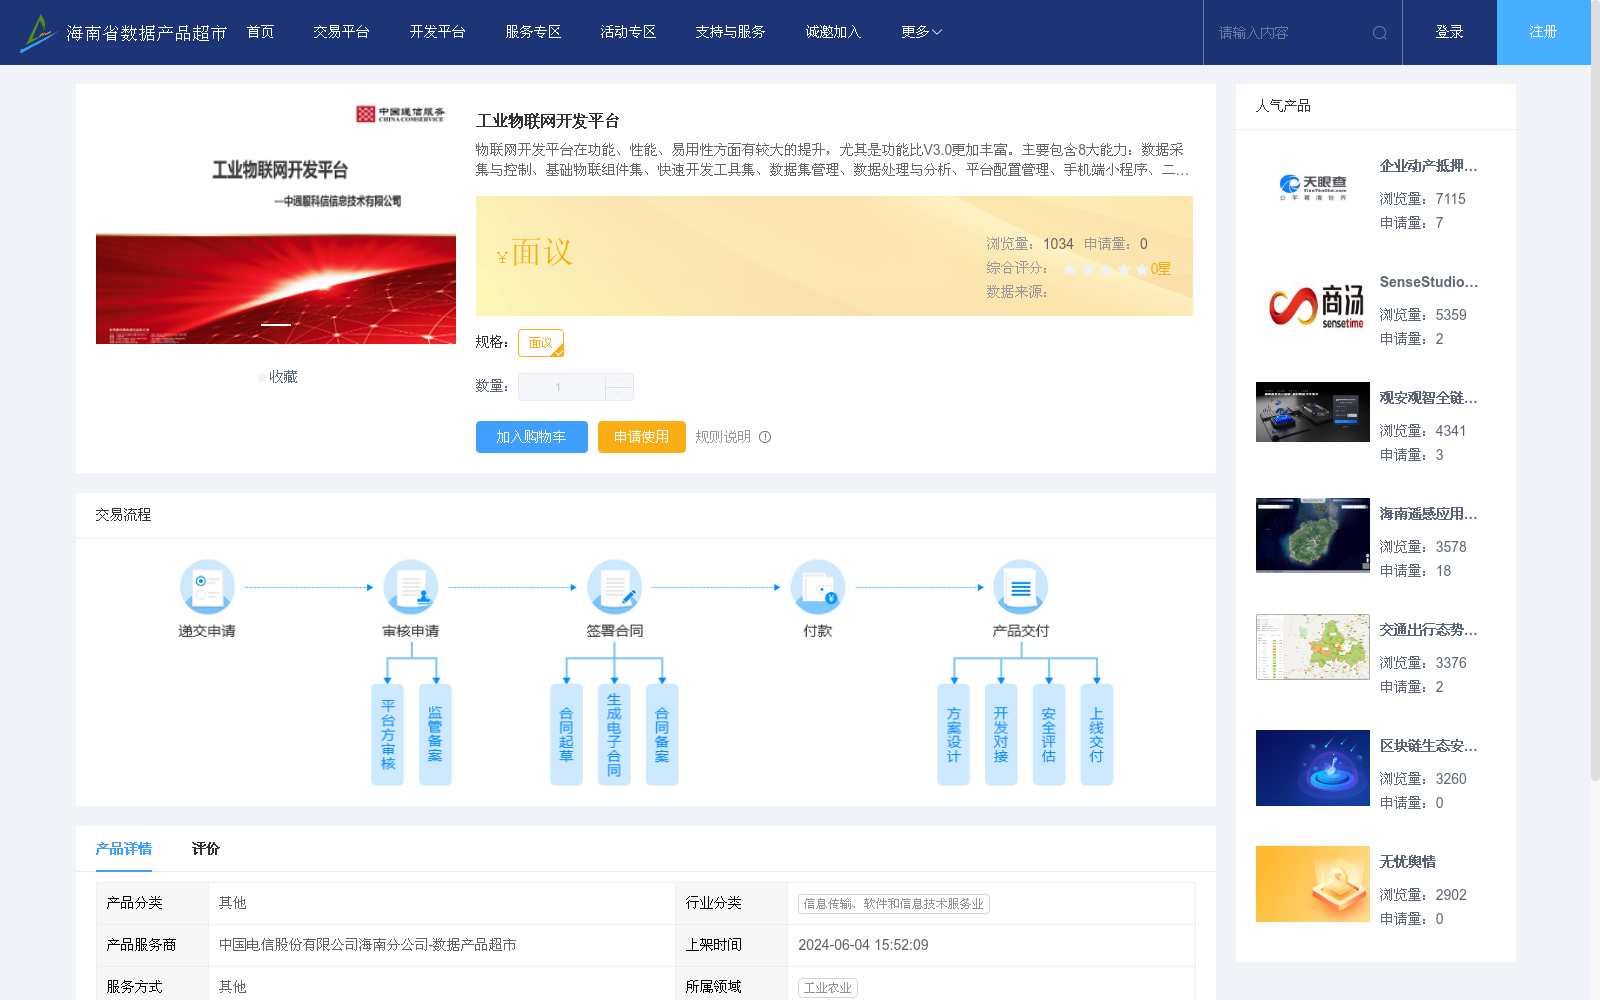Switch to the 评价 tab
Image resolution: width=1600 pixels, height=1000 pixels.
coord(206,849)
